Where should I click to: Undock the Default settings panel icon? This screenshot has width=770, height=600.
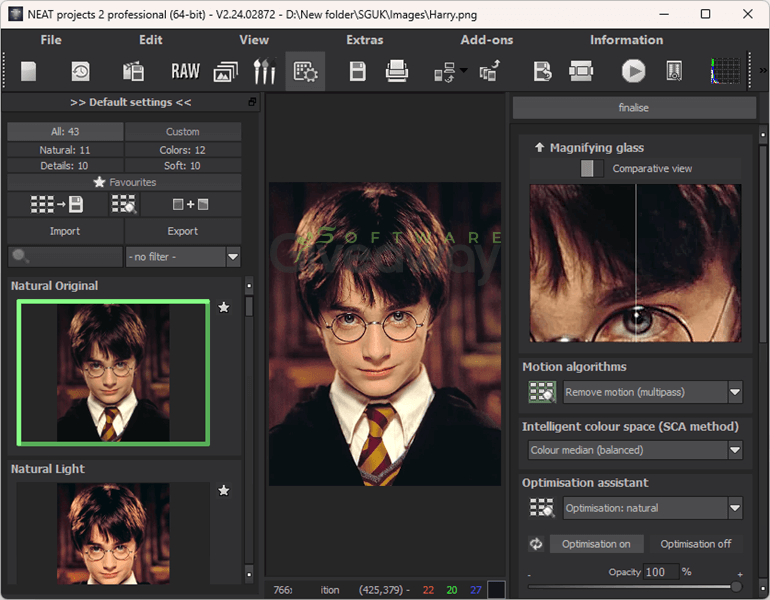point(252,102)
